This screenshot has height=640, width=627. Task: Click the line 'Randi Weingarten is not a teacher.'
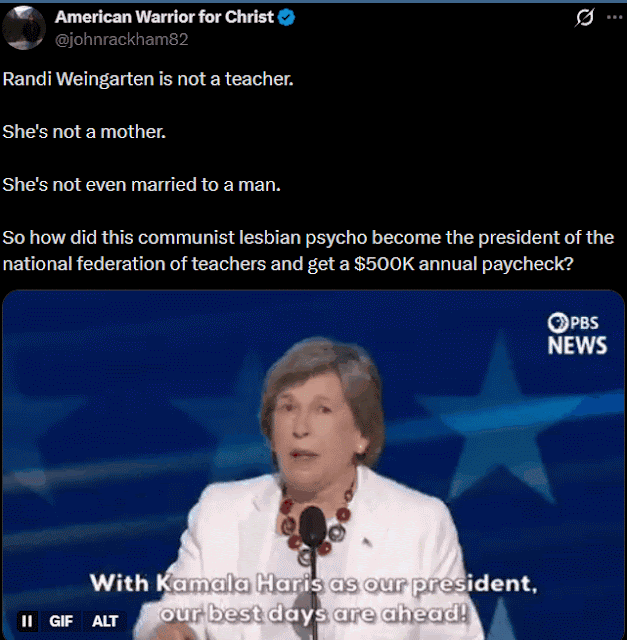coord(148,79)
